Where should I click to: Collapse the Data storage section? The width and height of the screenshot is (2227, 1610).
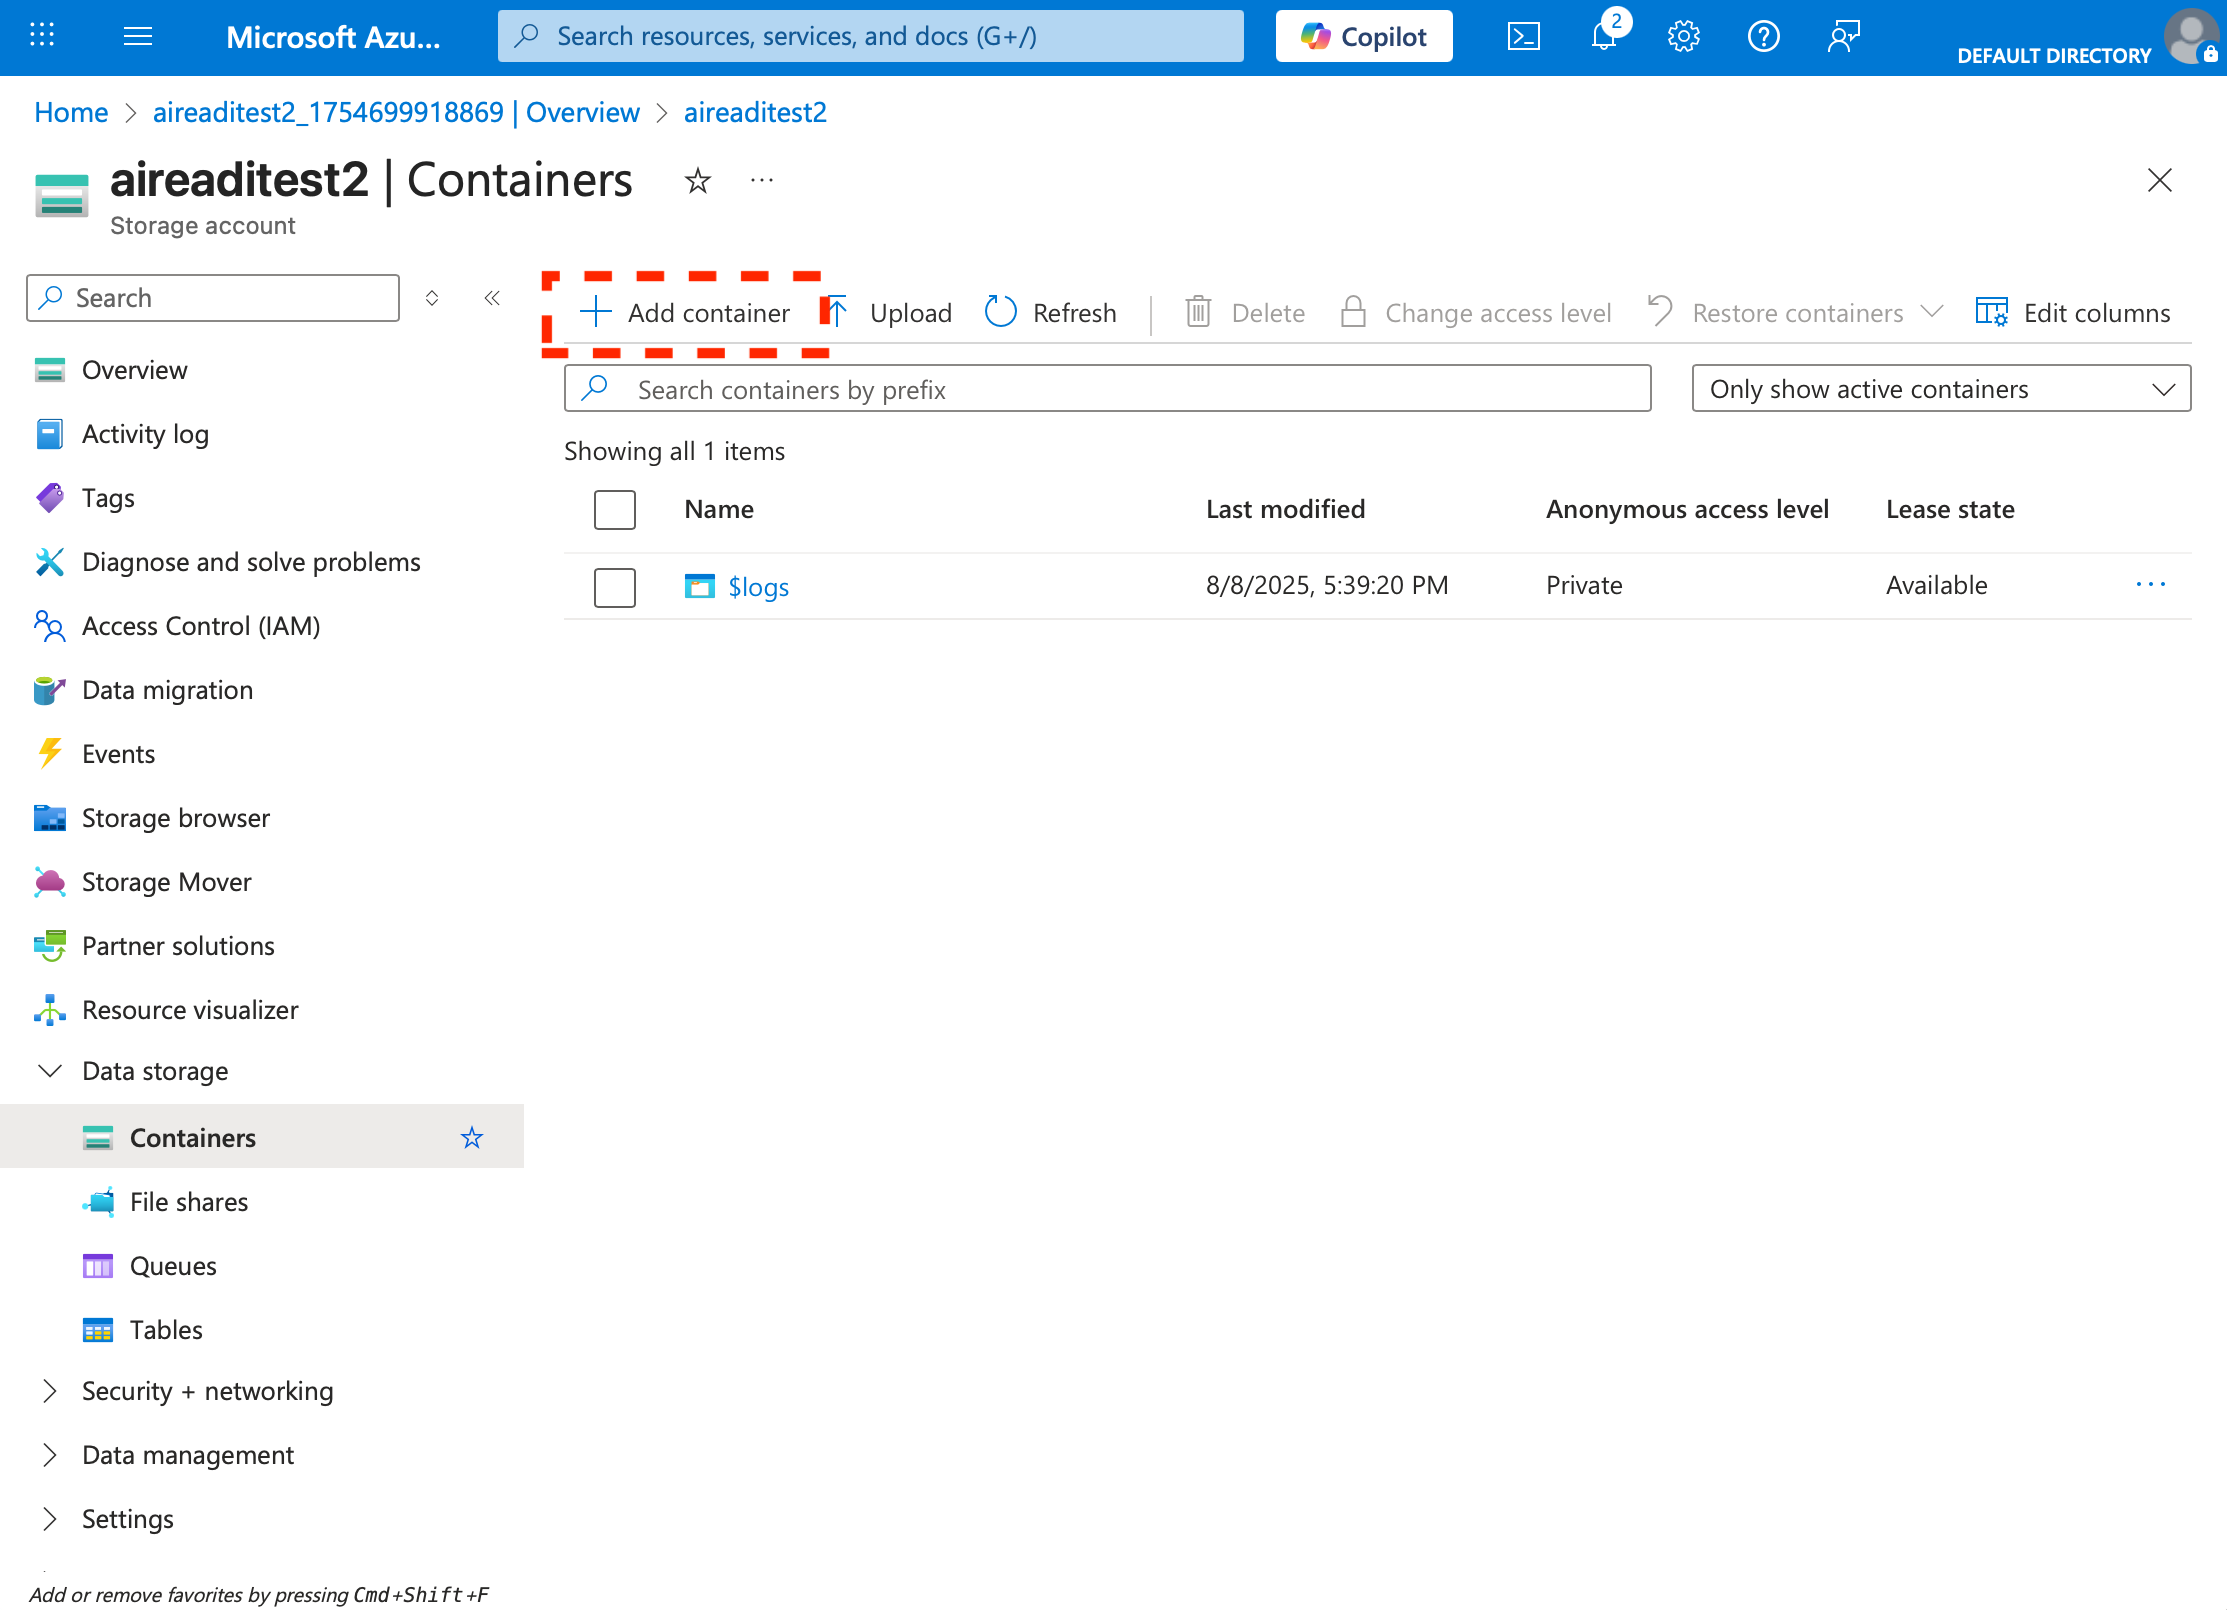coord(50,1071)
